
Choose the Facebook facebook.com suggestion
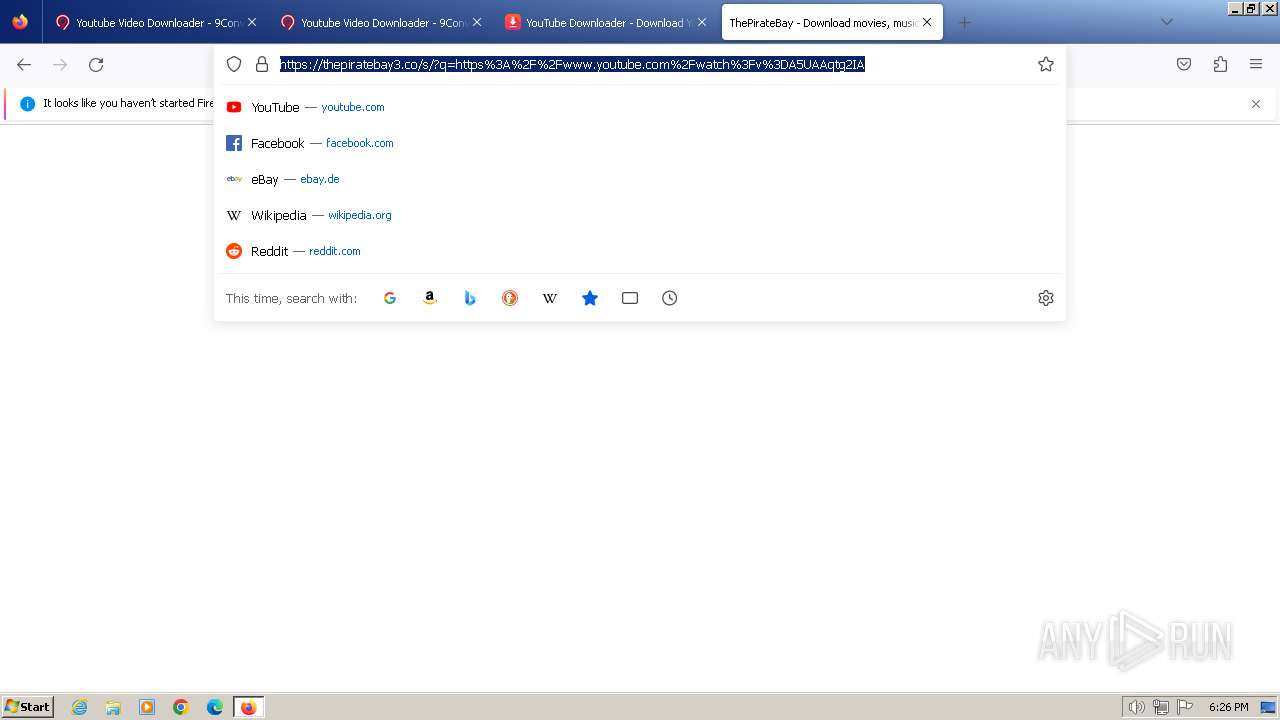coord(640,143)
